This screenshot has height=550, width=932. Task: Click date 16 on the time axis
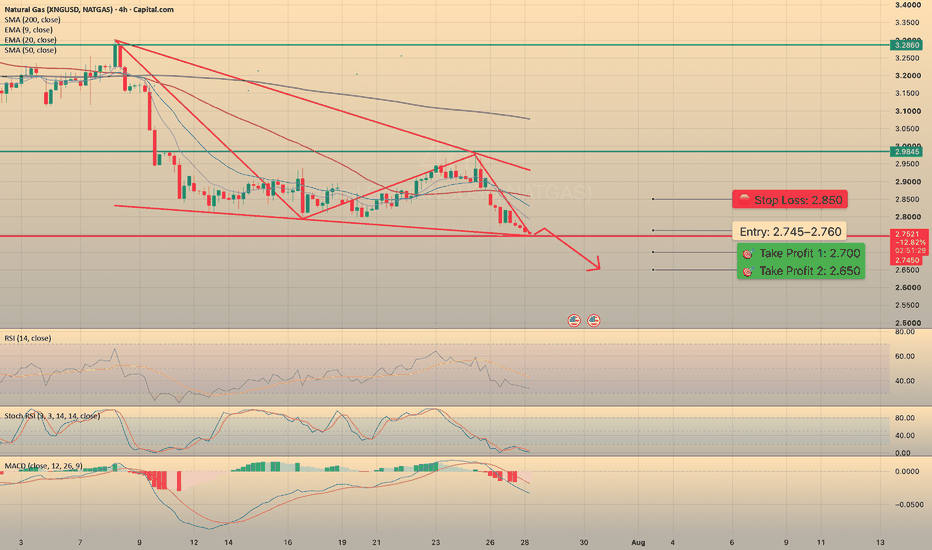click(x=287, y=542)
